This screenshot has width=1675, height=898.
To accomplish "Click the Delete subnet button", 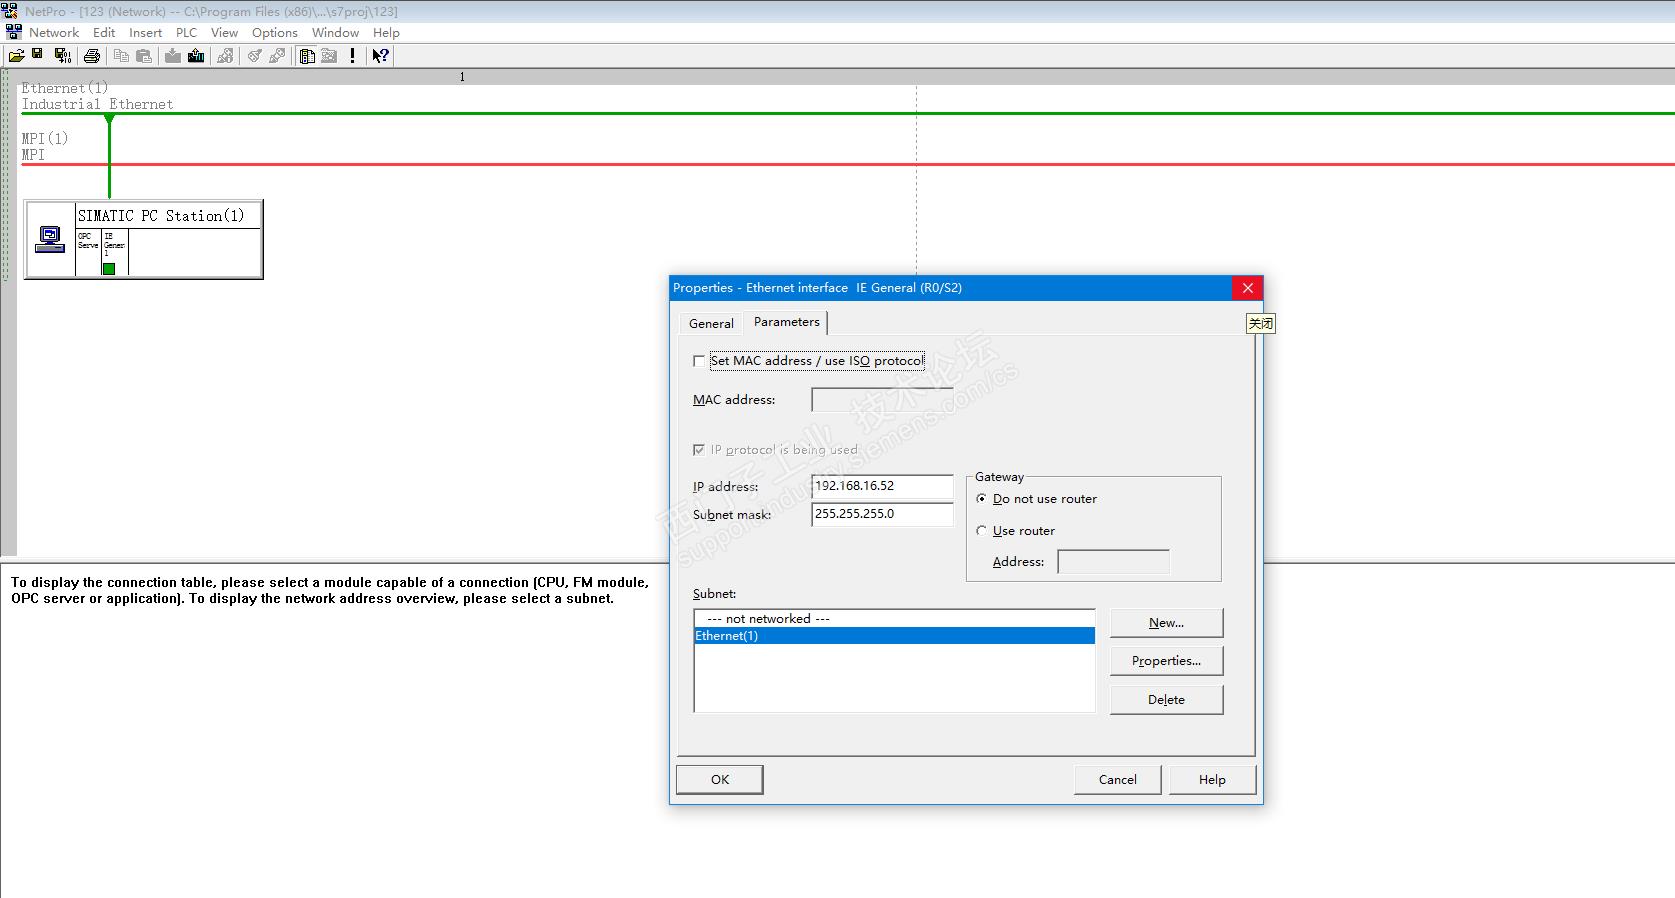I will [1166, 700].
